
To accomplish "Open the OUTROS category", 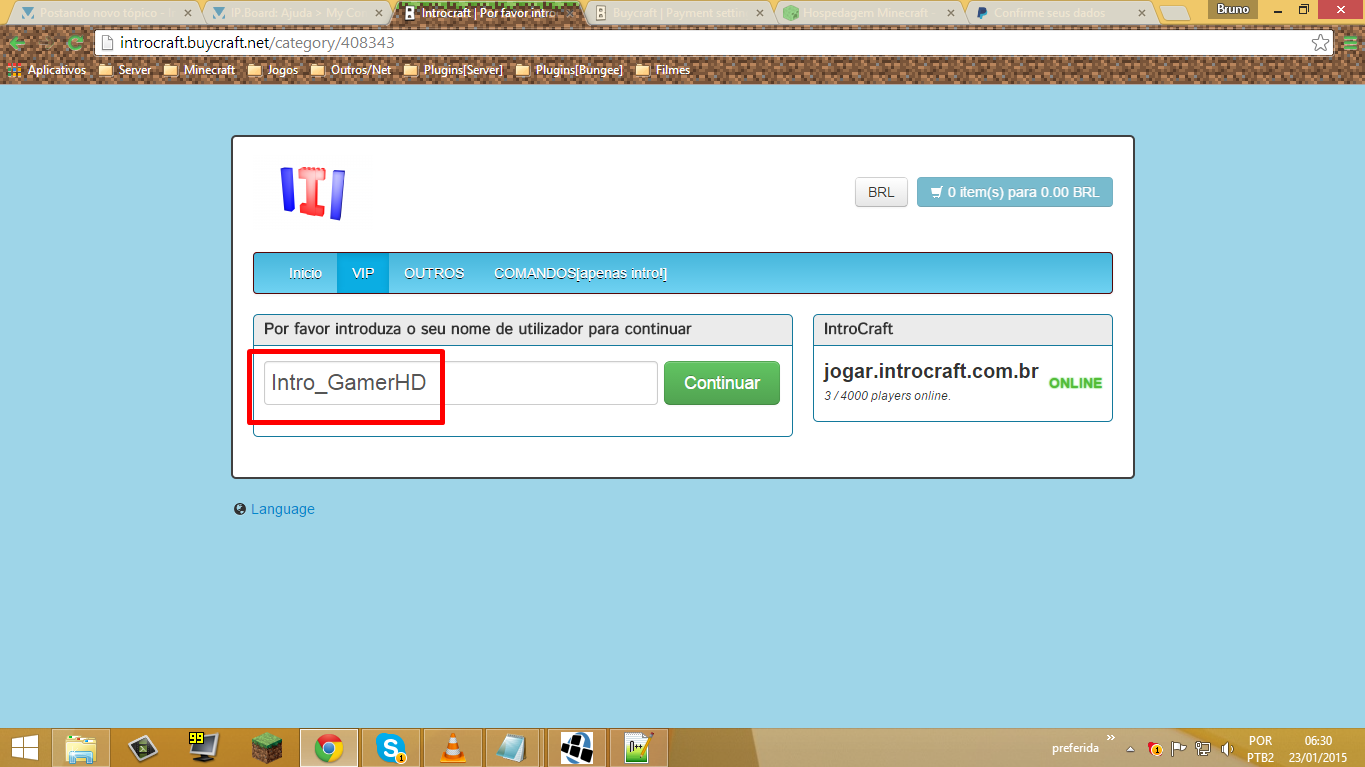I will [x=434, y=273].
